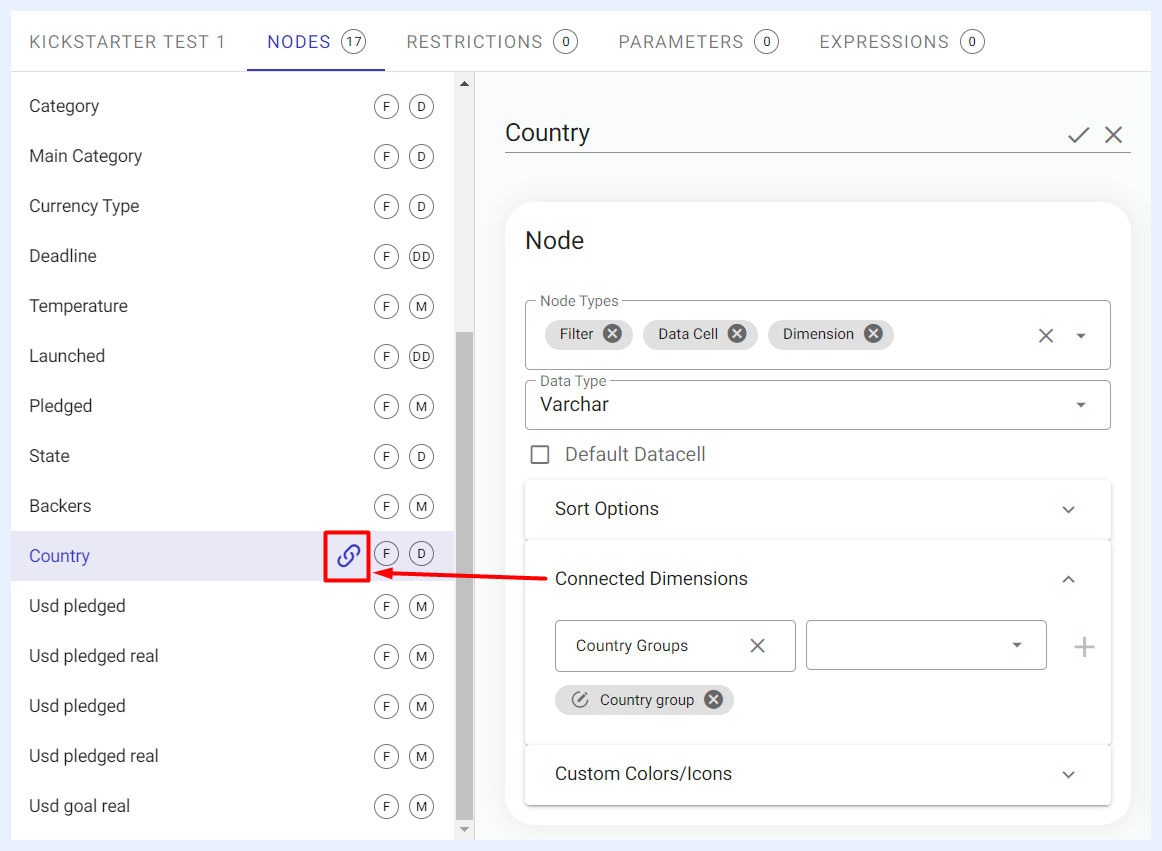
Task: Click the F badge on the Pledged row
Action: tap(386, 406)
